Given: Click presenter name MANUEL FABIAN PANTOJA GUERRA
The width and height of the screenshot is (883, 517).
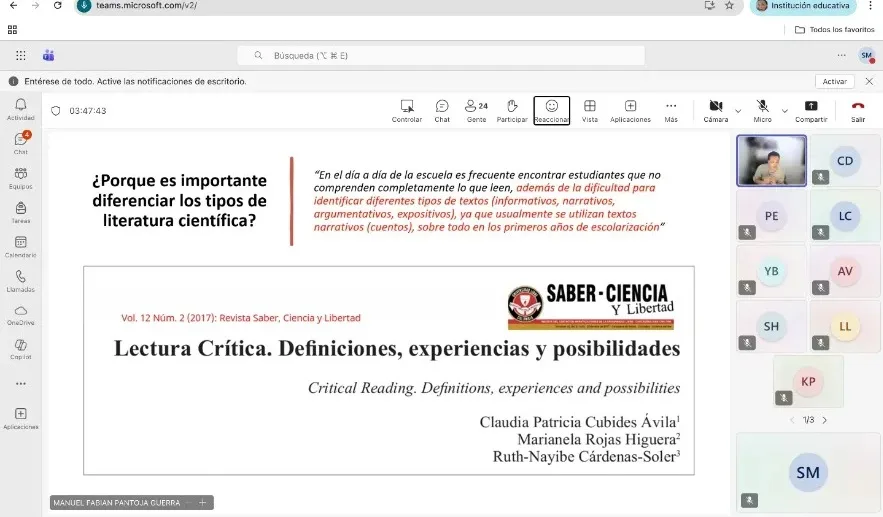Looking at the screenshot, I should pyautogui.click(x=117, y=502).
